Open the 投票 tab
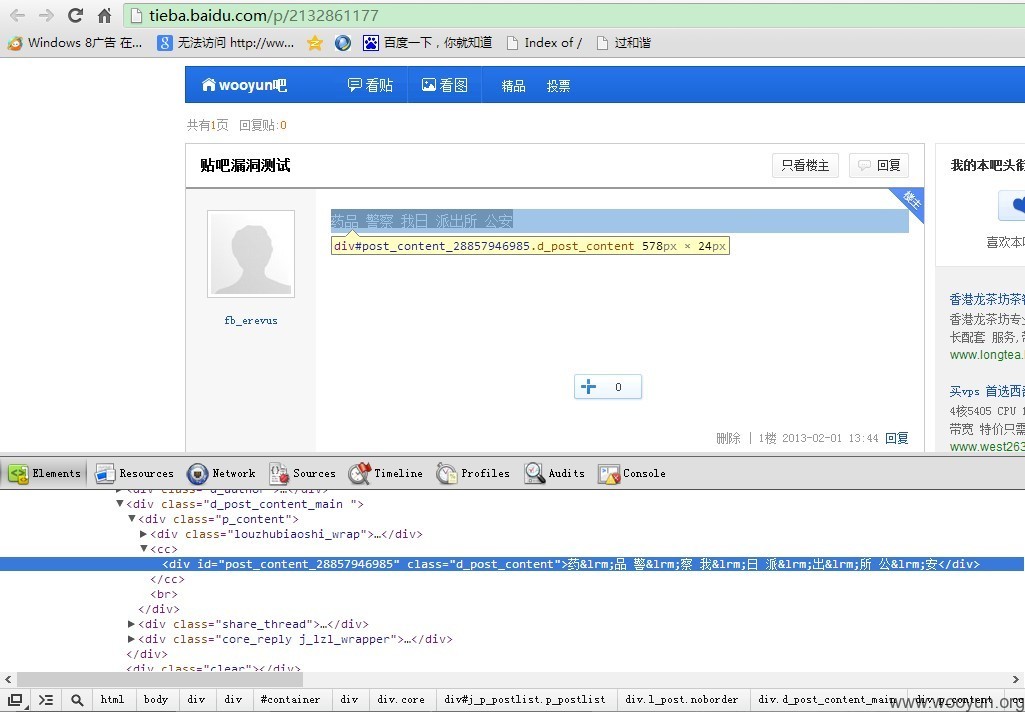This screenshot has height=712, width=1025. click(558, 86)
